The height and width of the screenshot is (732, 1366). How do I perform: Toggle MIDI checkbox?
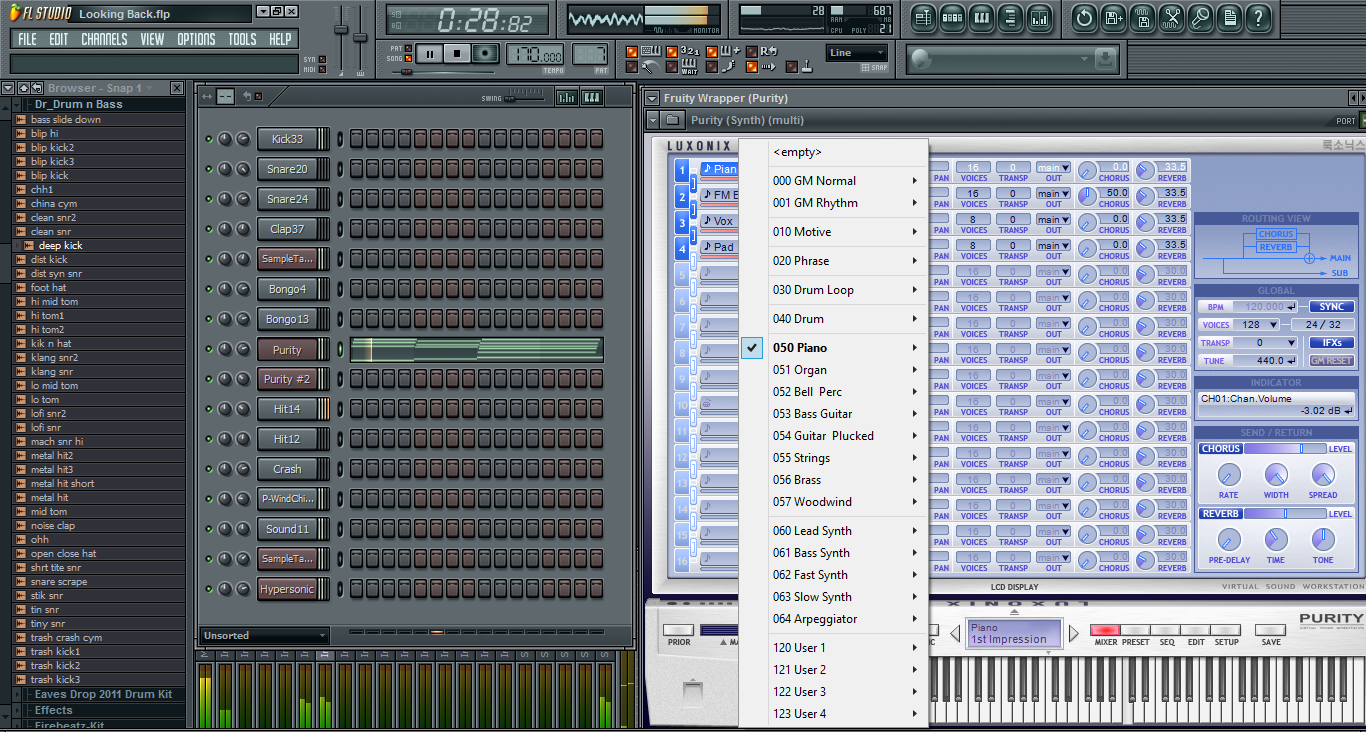(x=322, y=69)
